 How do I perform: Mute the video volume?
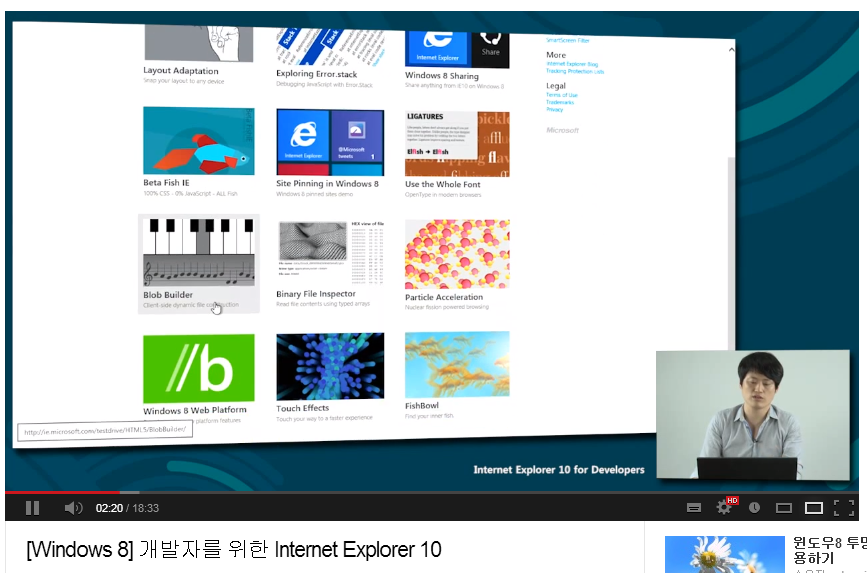click(73, 508)
